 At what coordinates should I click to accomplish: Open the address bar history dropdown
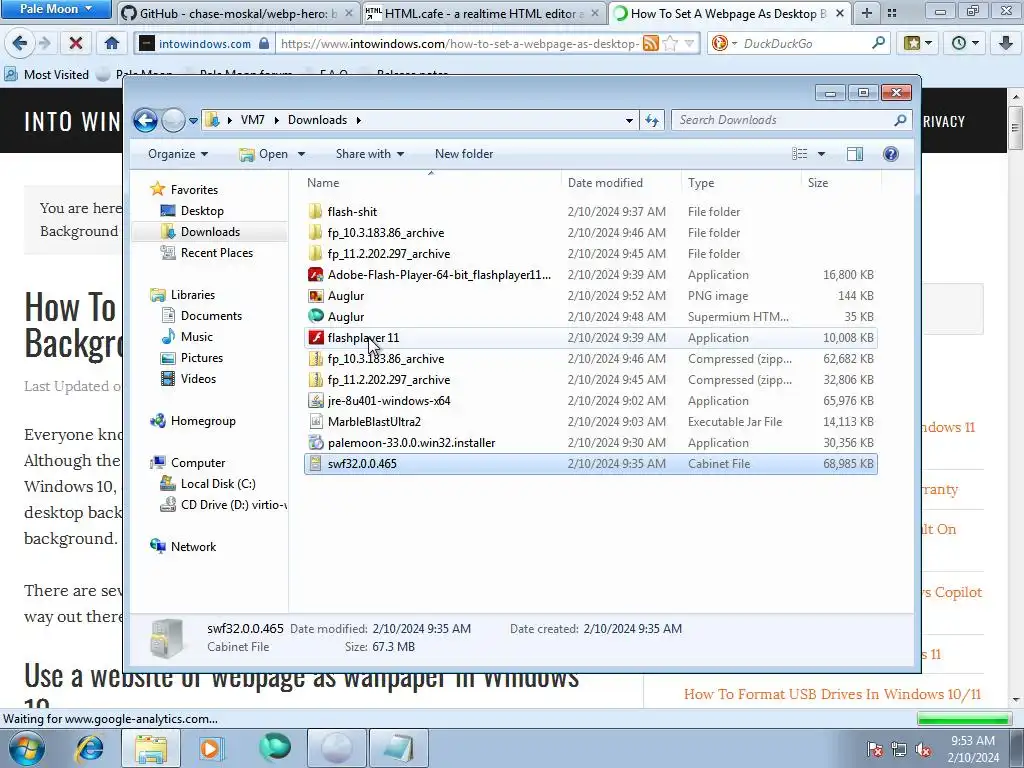coord(629,121)
